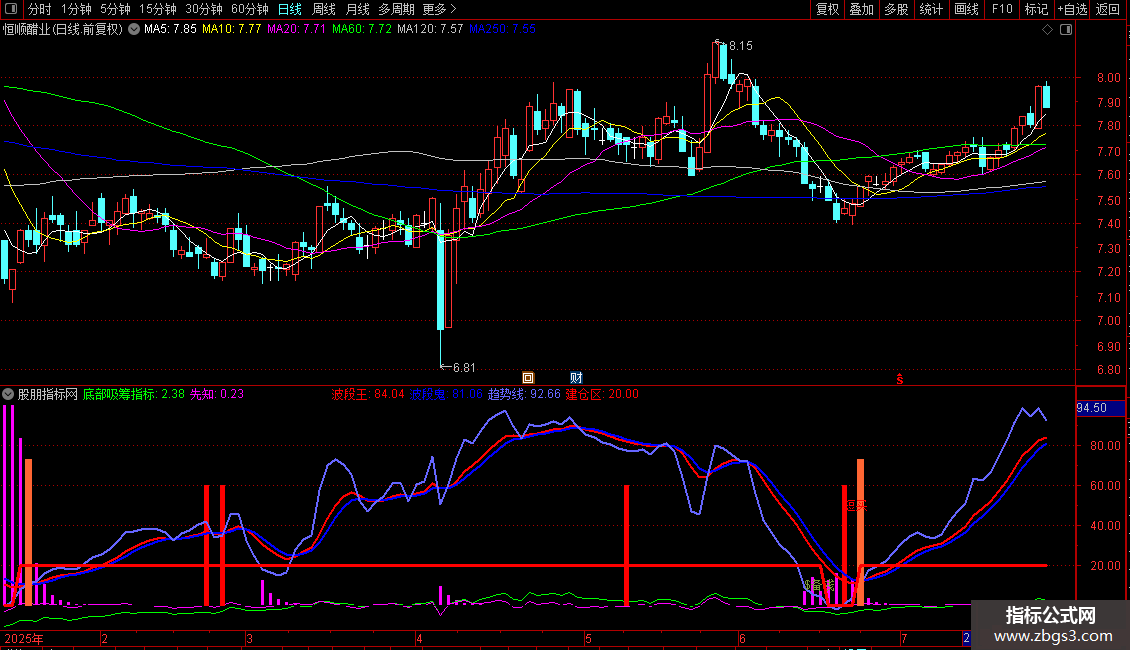1130x650 pixels.
Task: Open the 复权 adjustment button
Action: pos(827,9)
